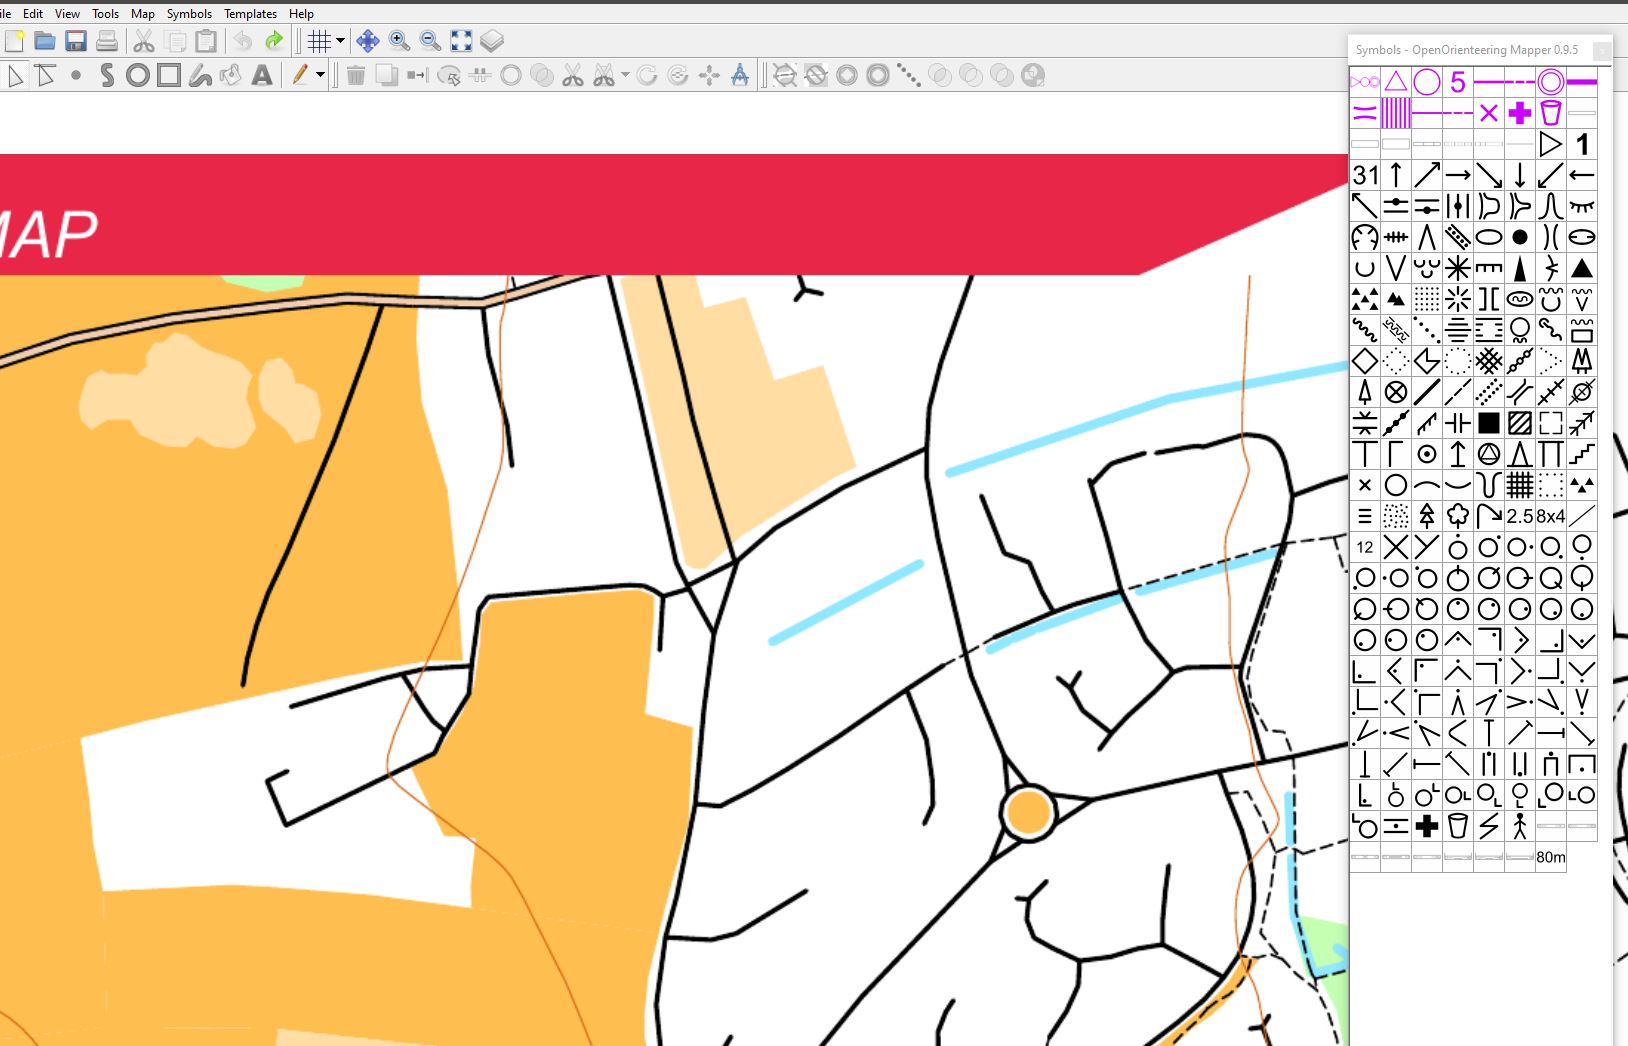Select the Cut object scissors tool
1628x1046 pixels.
coord(571,75)
